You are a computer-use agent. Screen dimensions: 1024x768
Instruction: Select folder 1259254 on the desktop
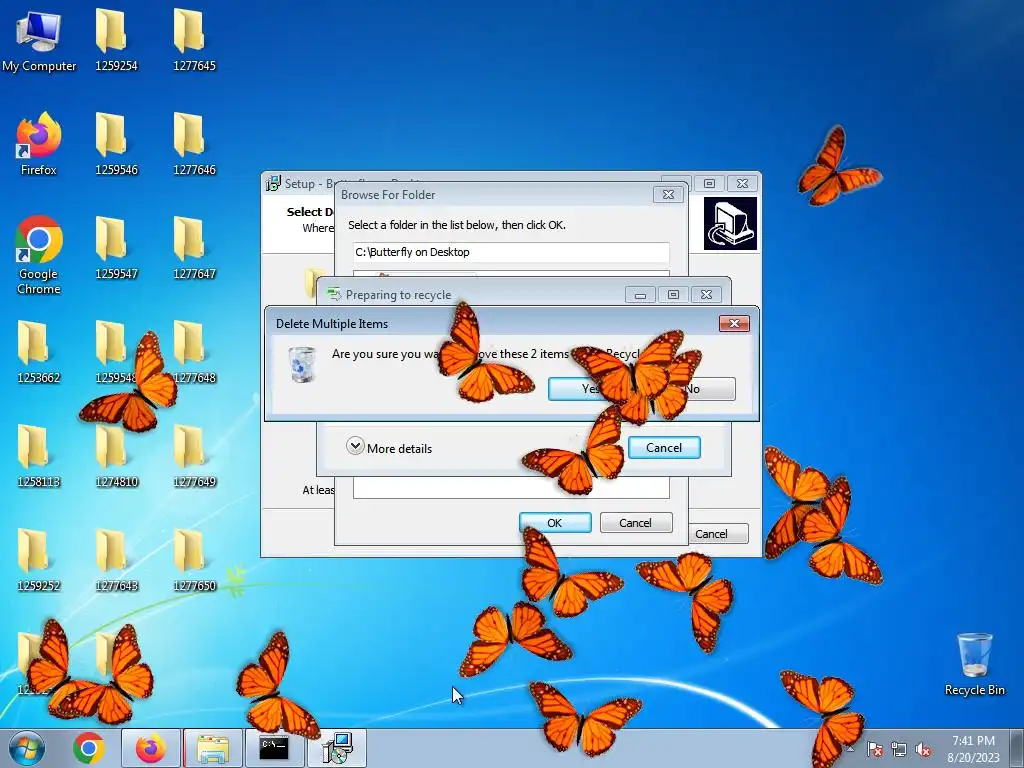(x=116, y=40)
